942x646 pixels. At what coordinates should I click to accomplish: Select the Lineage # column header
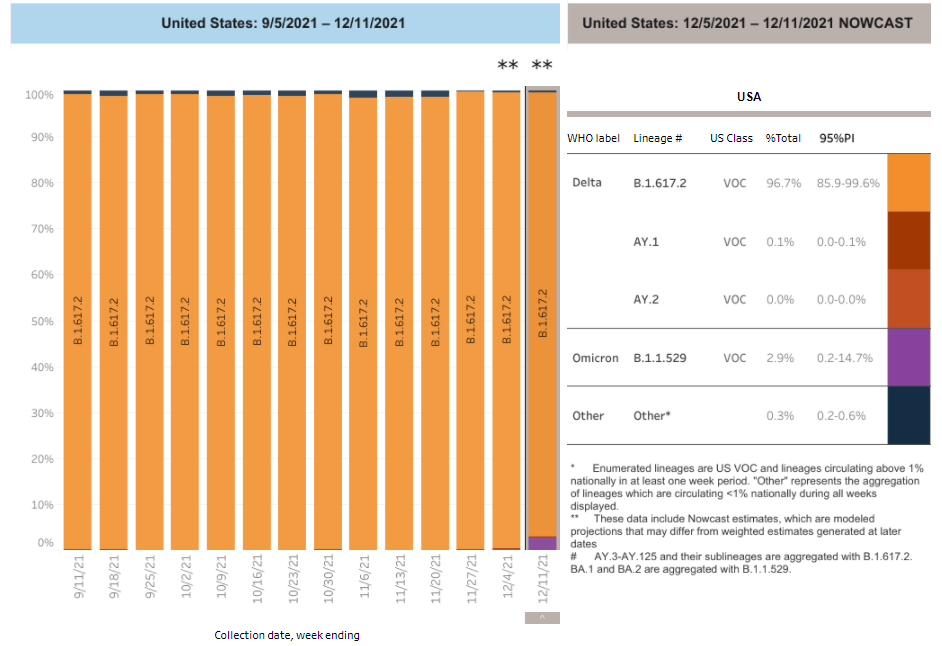tap(657, 138)
